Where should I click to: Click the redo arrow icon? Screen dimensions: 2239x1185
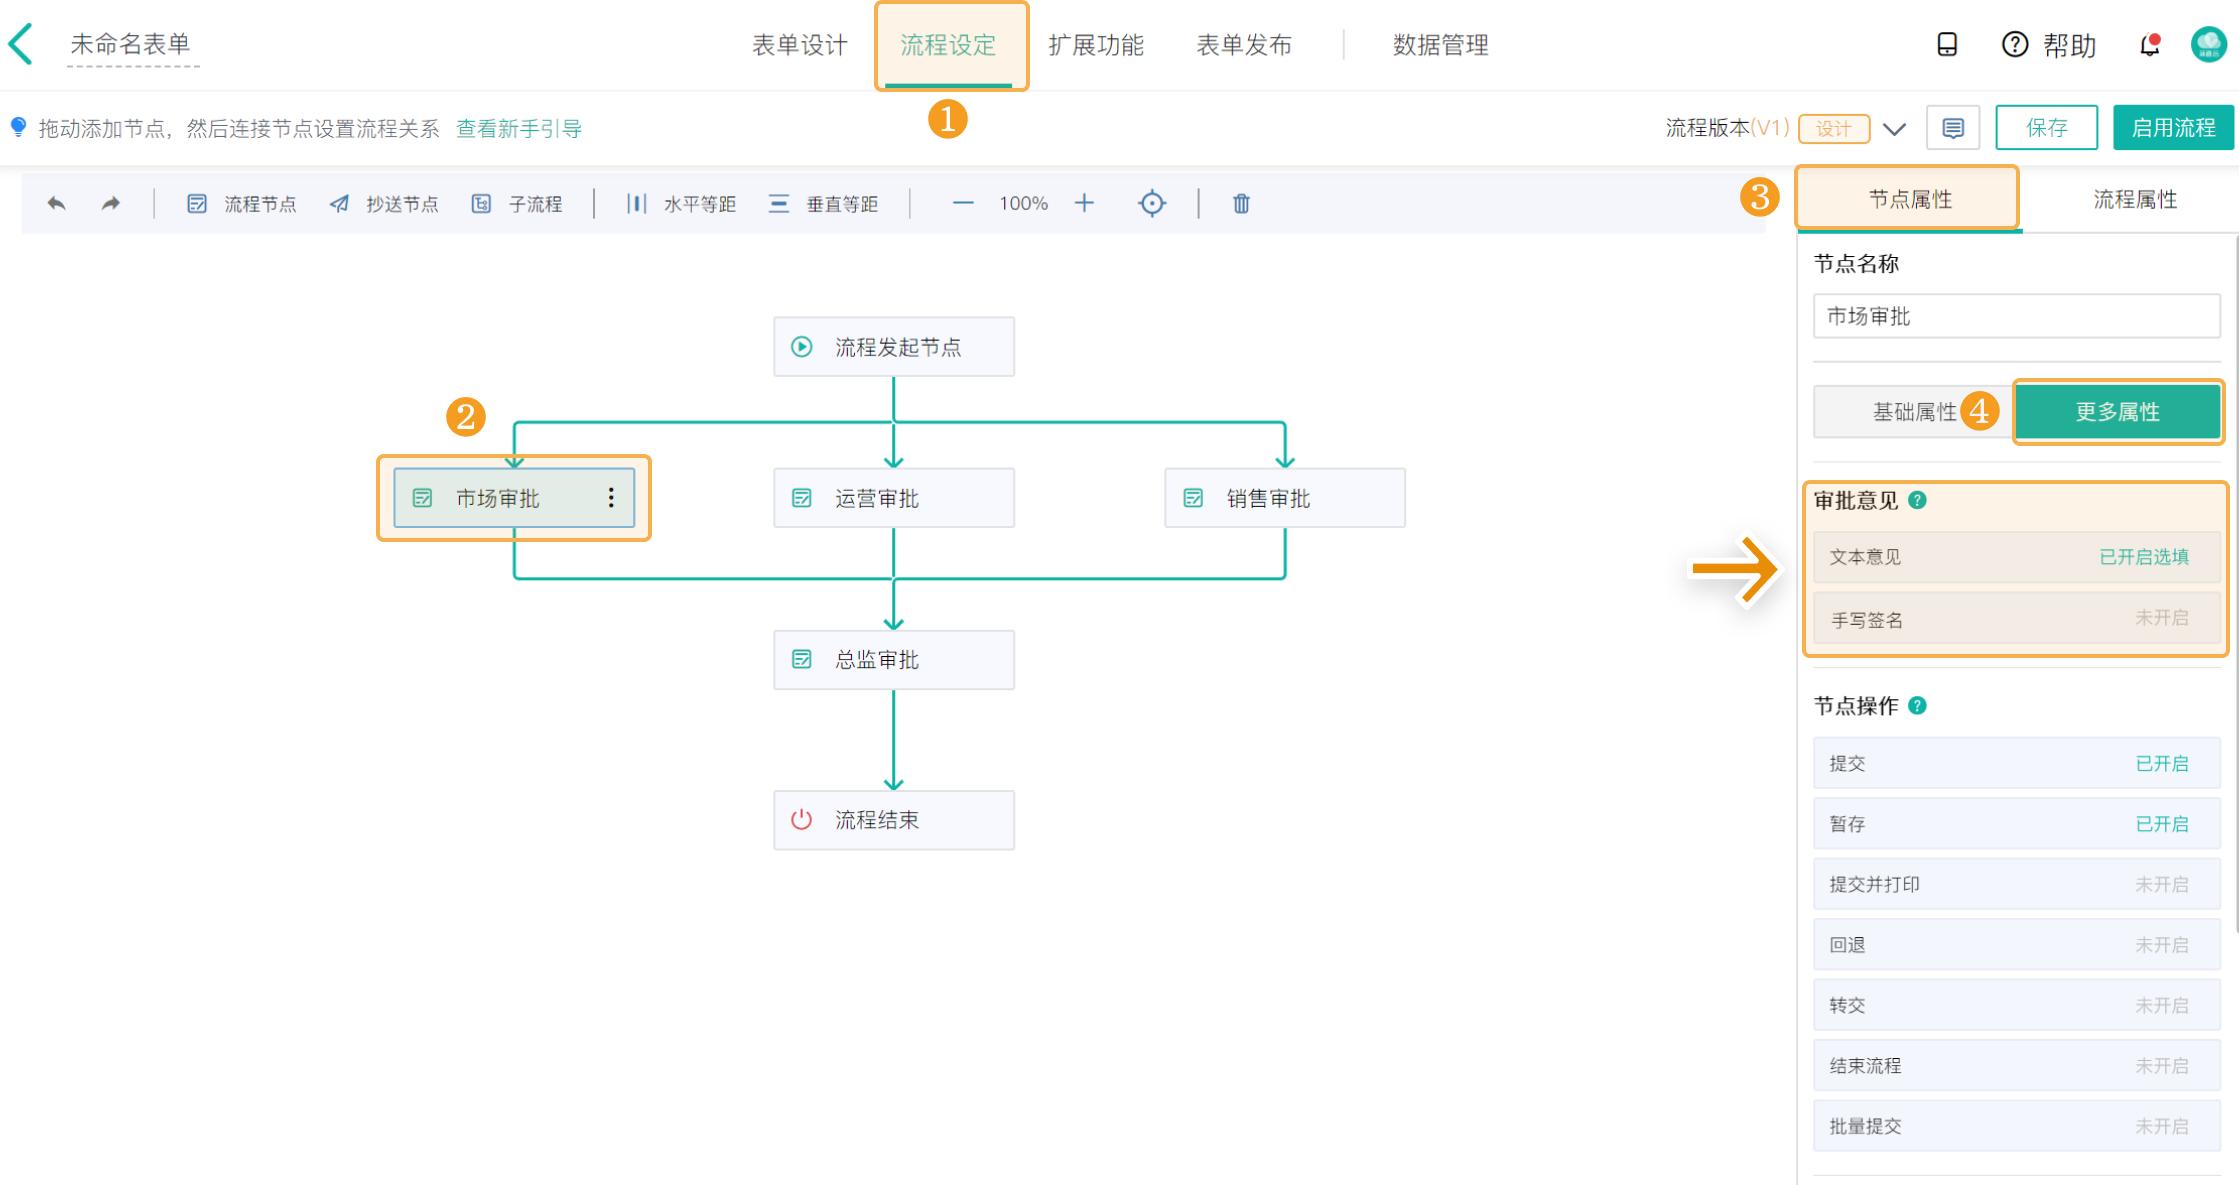(x=110, y=204)
